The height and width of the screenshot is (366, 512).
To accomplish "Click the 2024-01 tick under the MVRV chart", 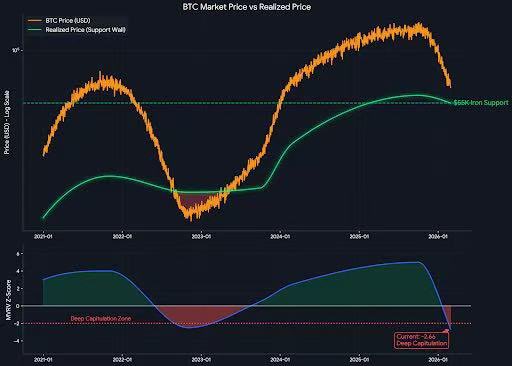I will (x=280, y=360).
